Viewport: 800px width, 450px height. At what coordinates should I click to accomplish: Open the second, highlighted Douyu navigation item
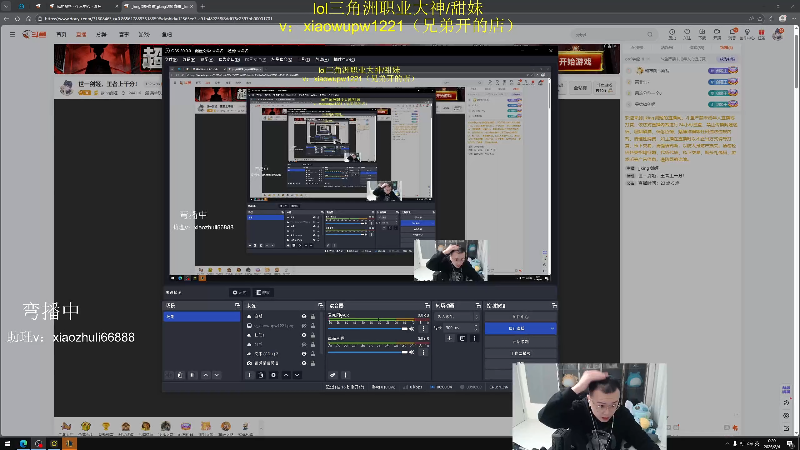[x=81, y=35]
